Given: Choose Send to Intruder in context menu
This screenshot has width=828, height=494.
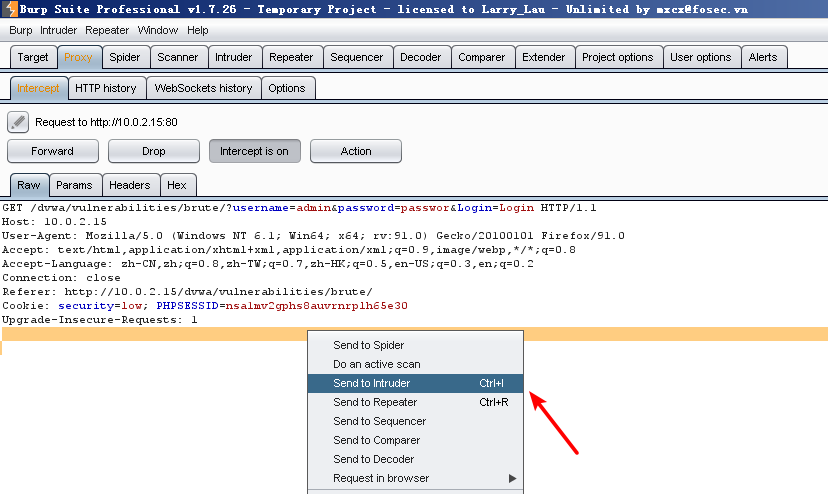Looking at the screenshot, I should pyautogui.click(x=416, y=383).
